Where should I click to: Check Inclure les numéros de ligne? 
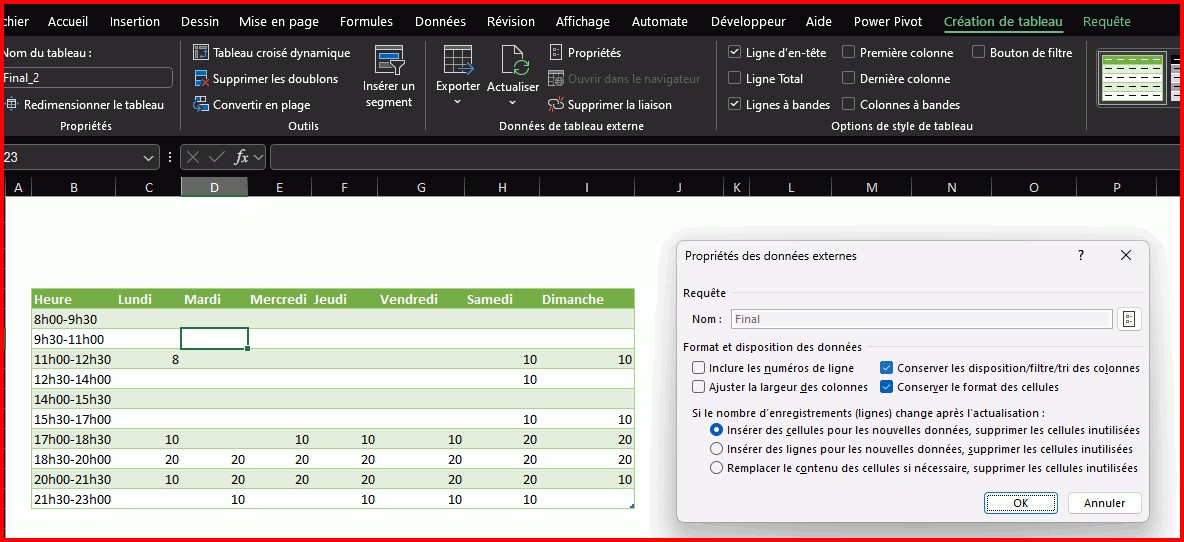pos(699,368)
